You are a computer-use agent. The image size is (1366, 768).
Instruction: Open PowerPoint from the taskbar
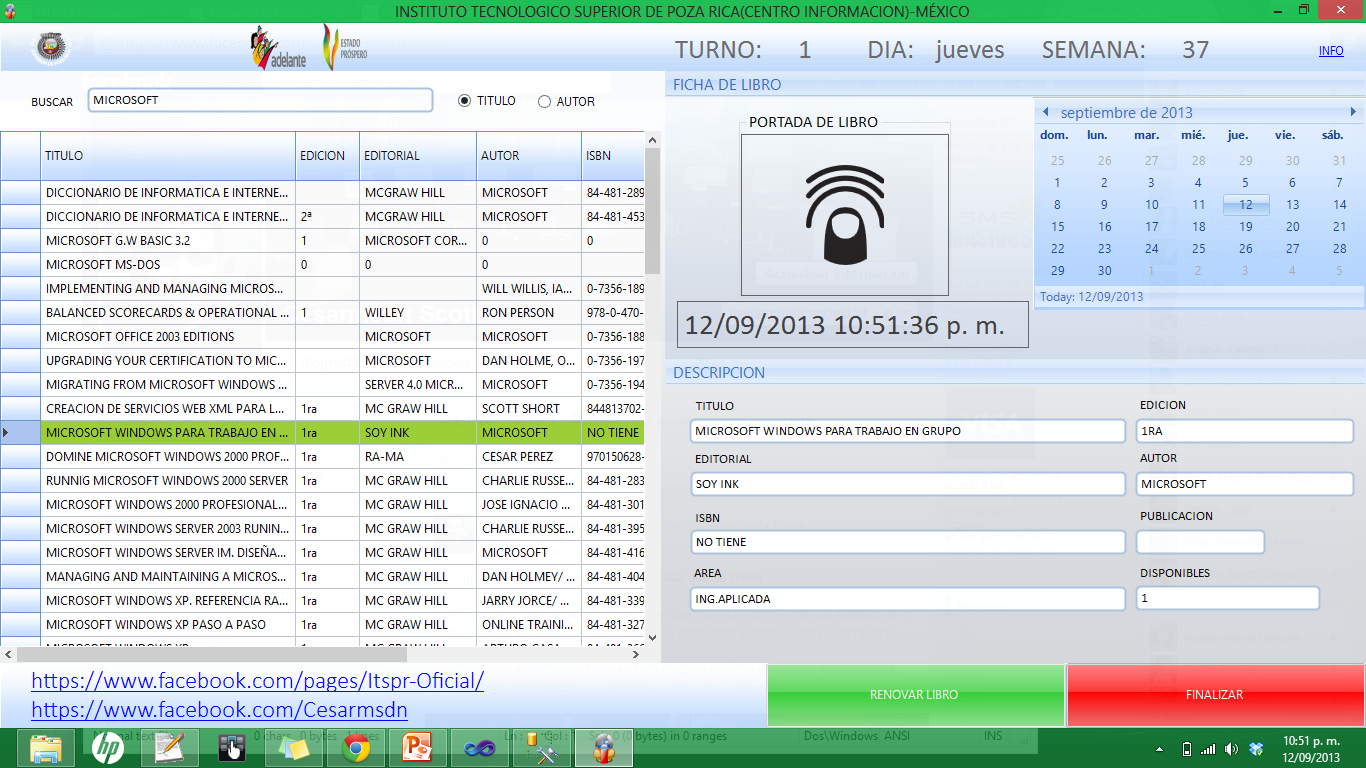point(416,748)
